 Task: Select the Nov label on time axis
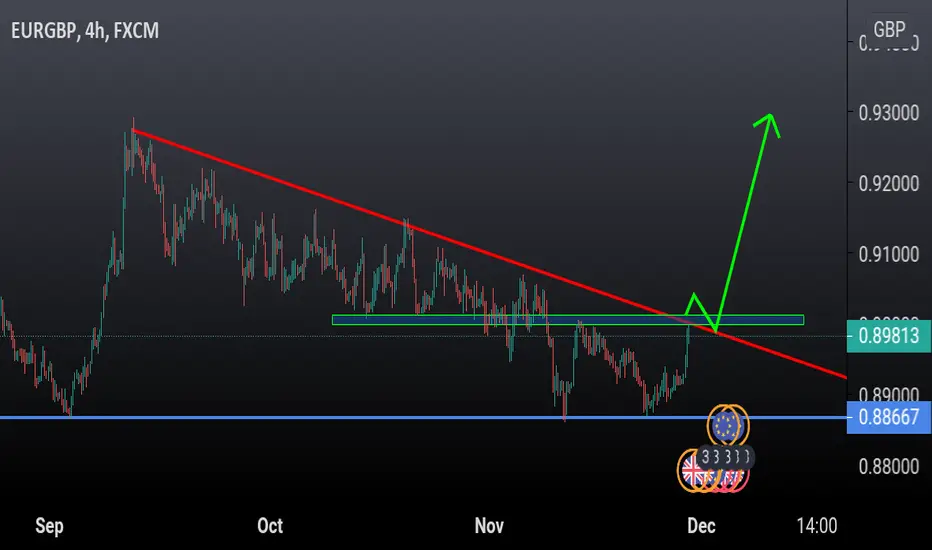click(x=489, y=526)
